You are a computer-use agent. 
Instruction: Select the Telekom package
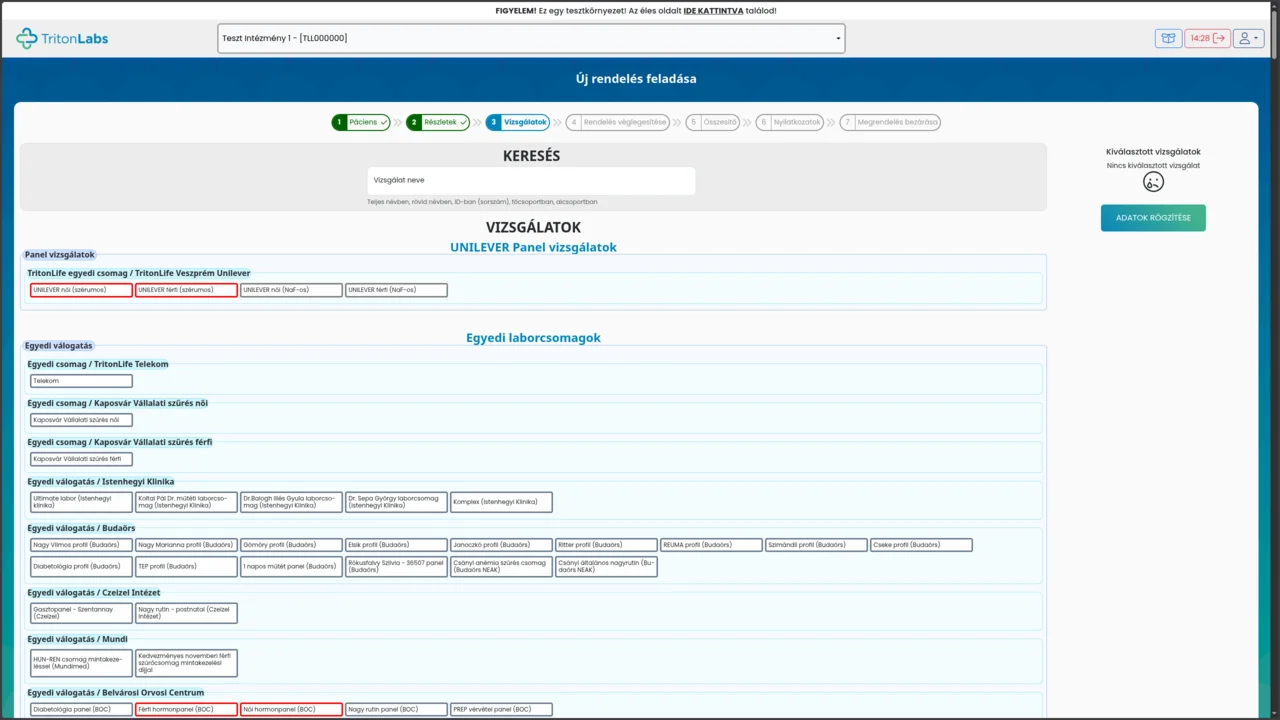point(81,381)
